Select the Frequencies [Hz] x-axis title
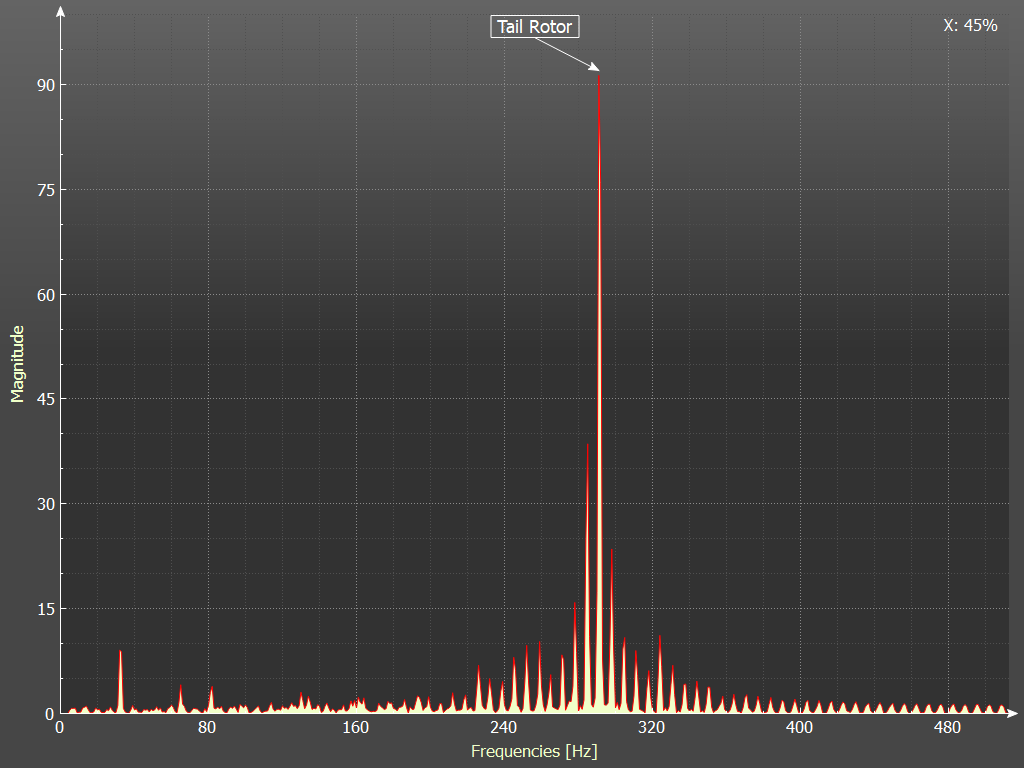The image size is (1024, 768). pos(533,750)
